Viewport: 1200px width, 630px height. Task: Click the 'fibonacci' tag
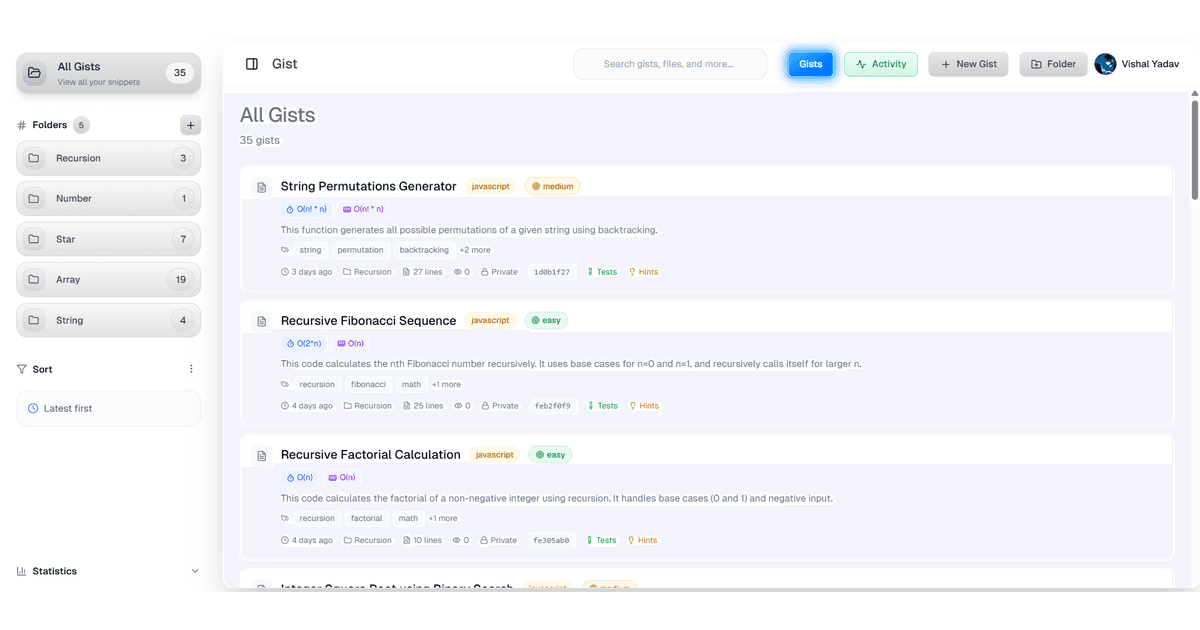pos(368,384)
